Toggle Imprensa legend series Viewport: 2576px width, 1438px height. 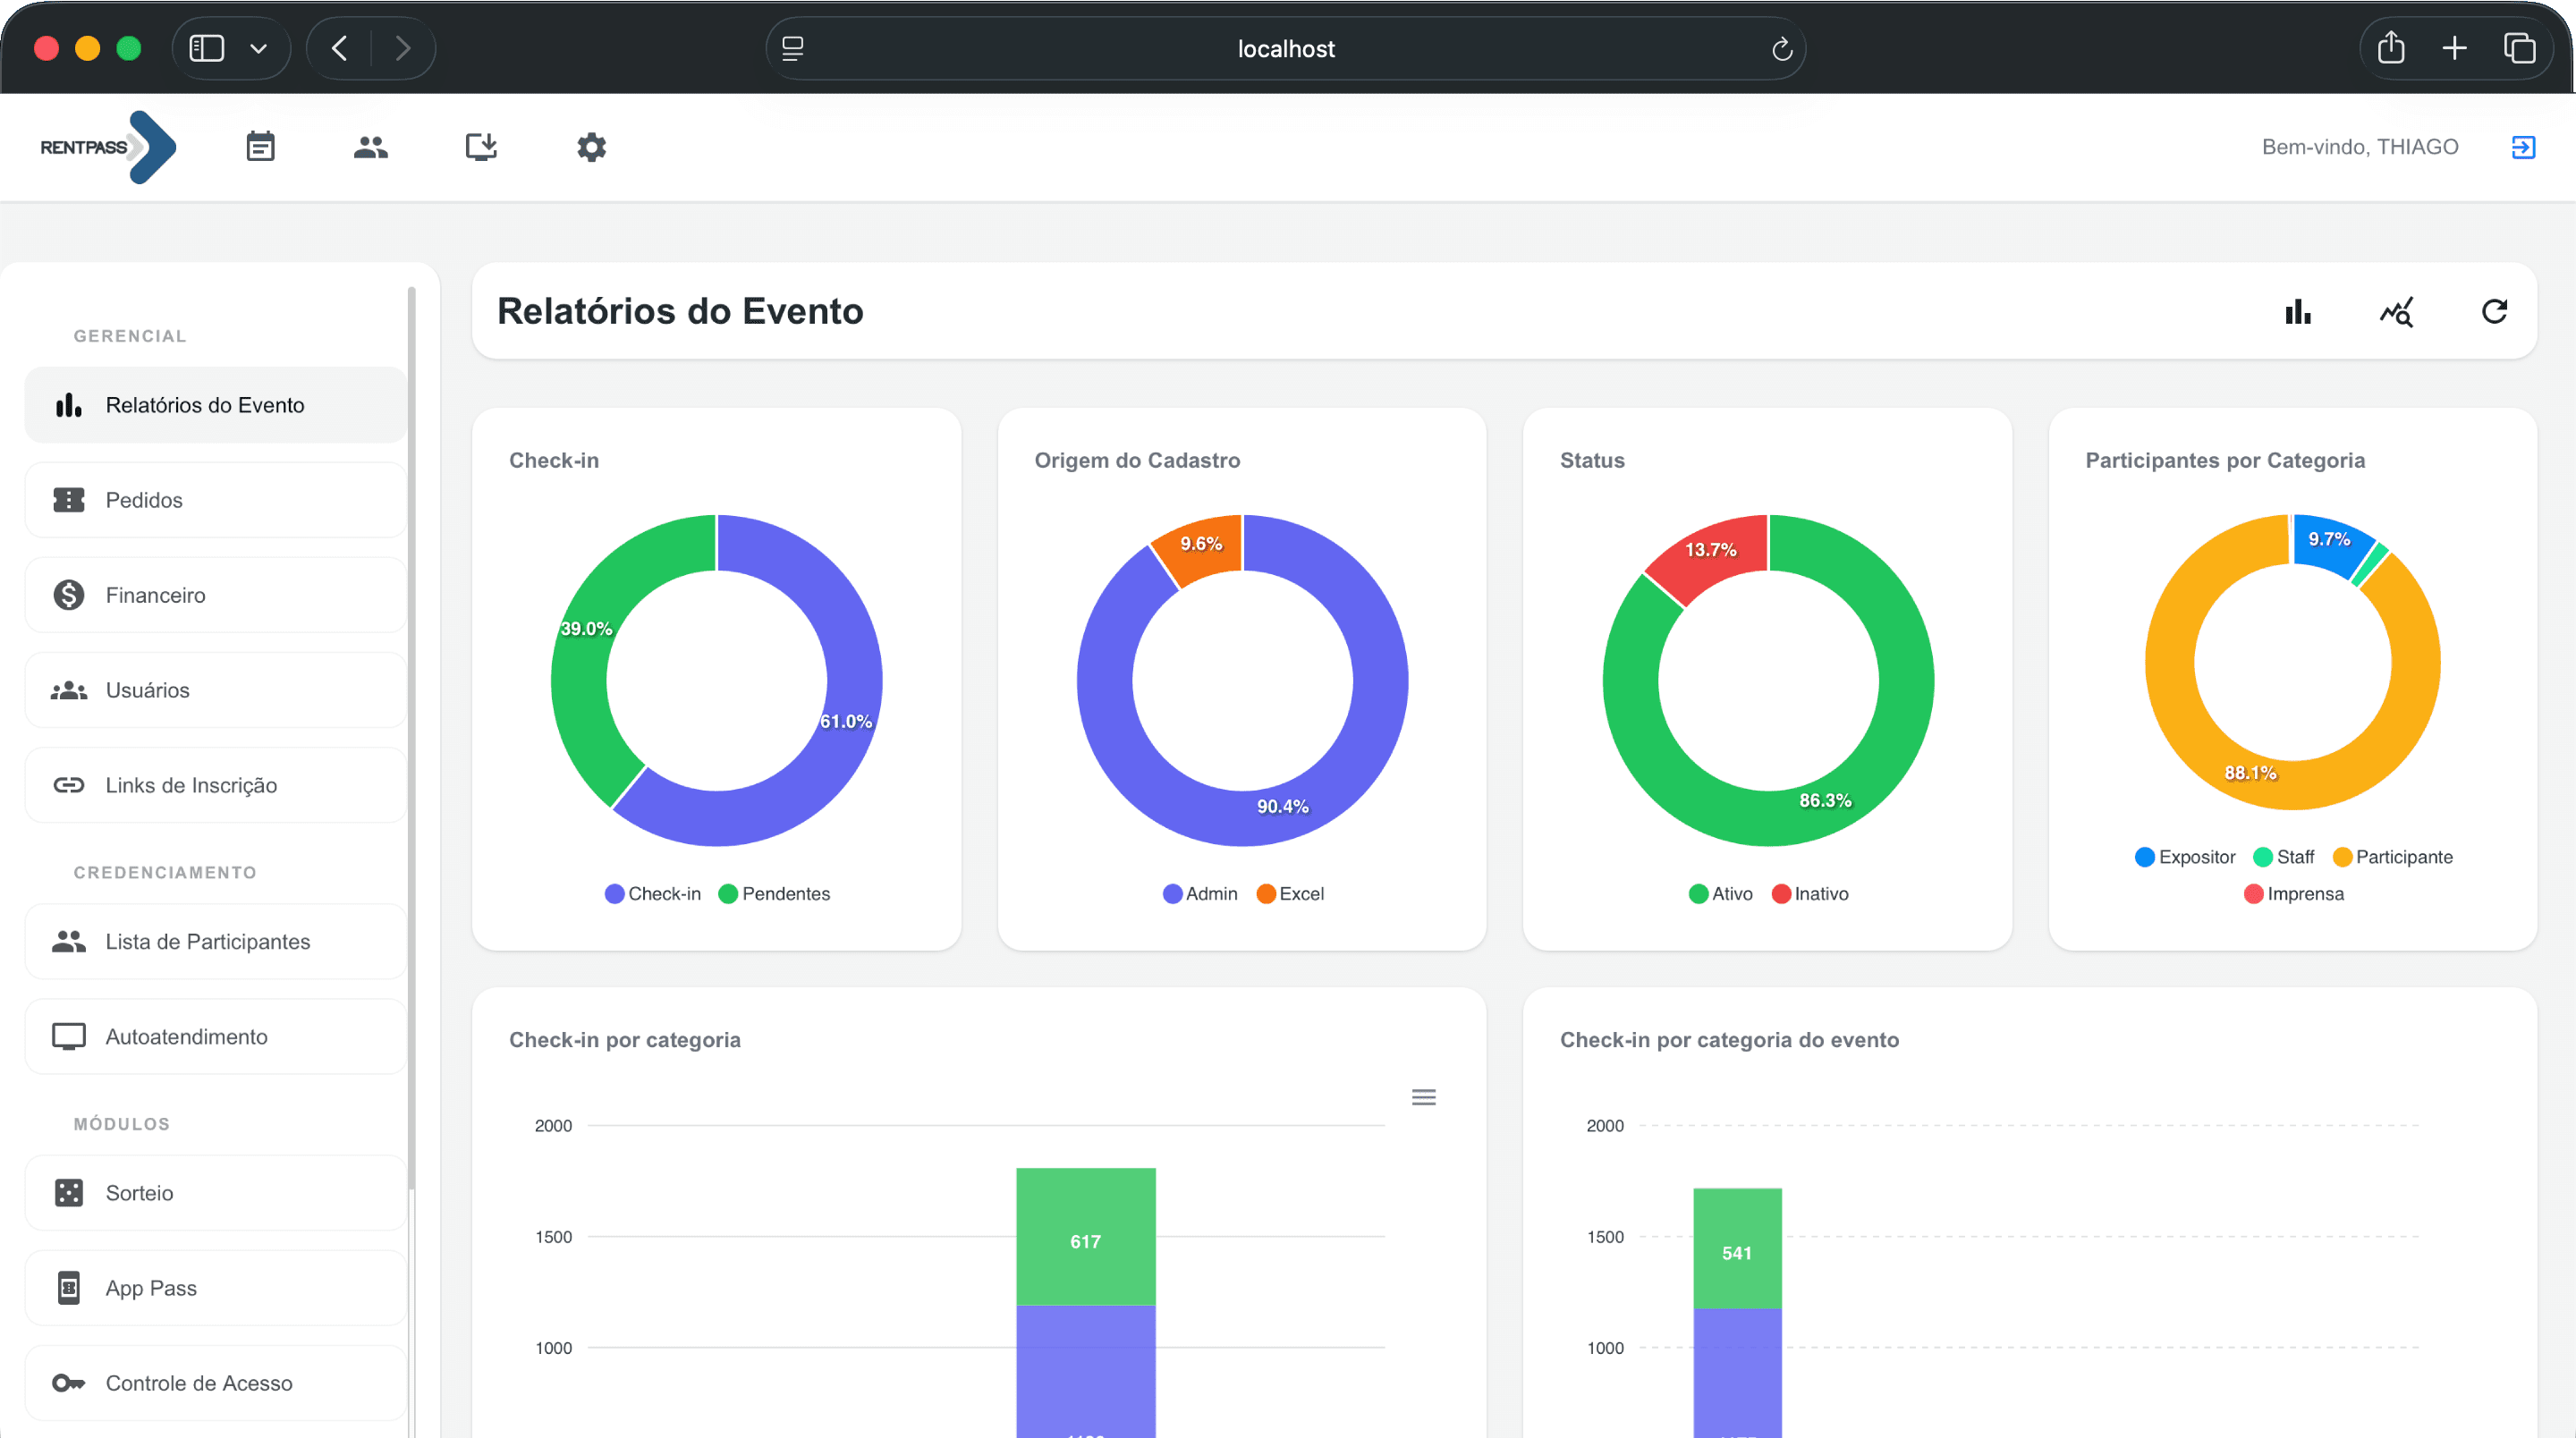tap(2294, 893)
